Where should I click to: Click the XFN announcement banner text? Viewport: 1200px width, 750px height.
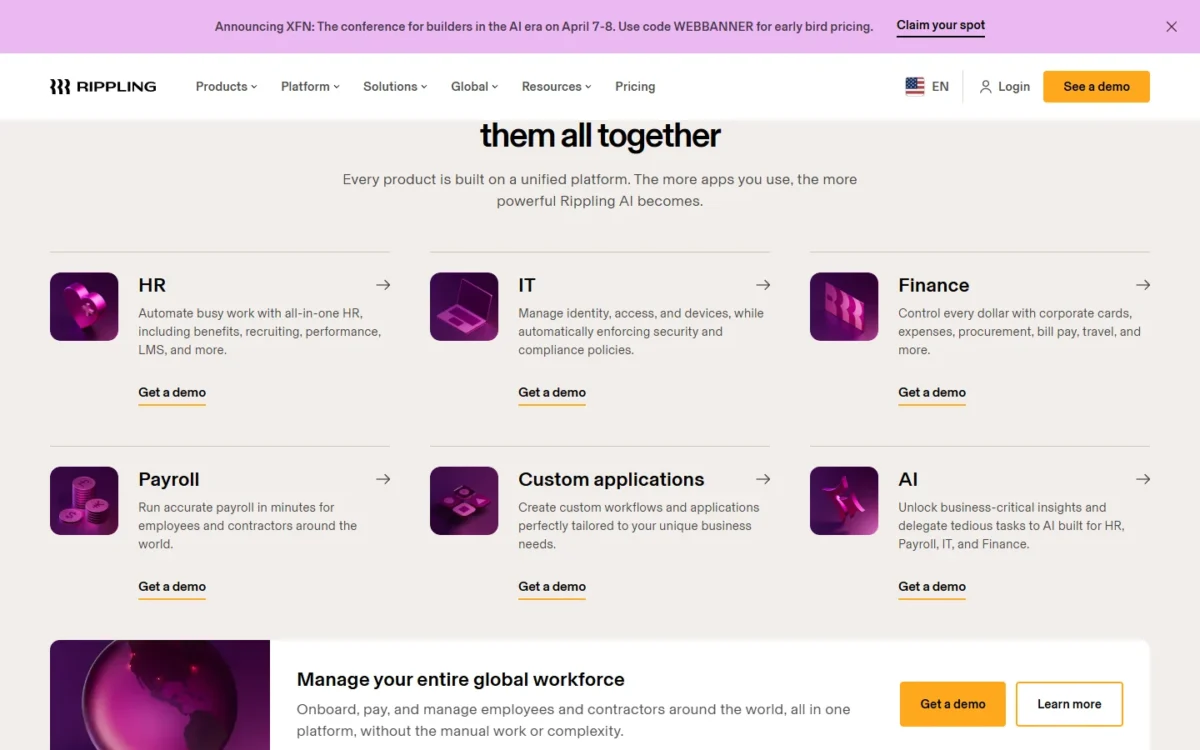click(x=544, y=27)
